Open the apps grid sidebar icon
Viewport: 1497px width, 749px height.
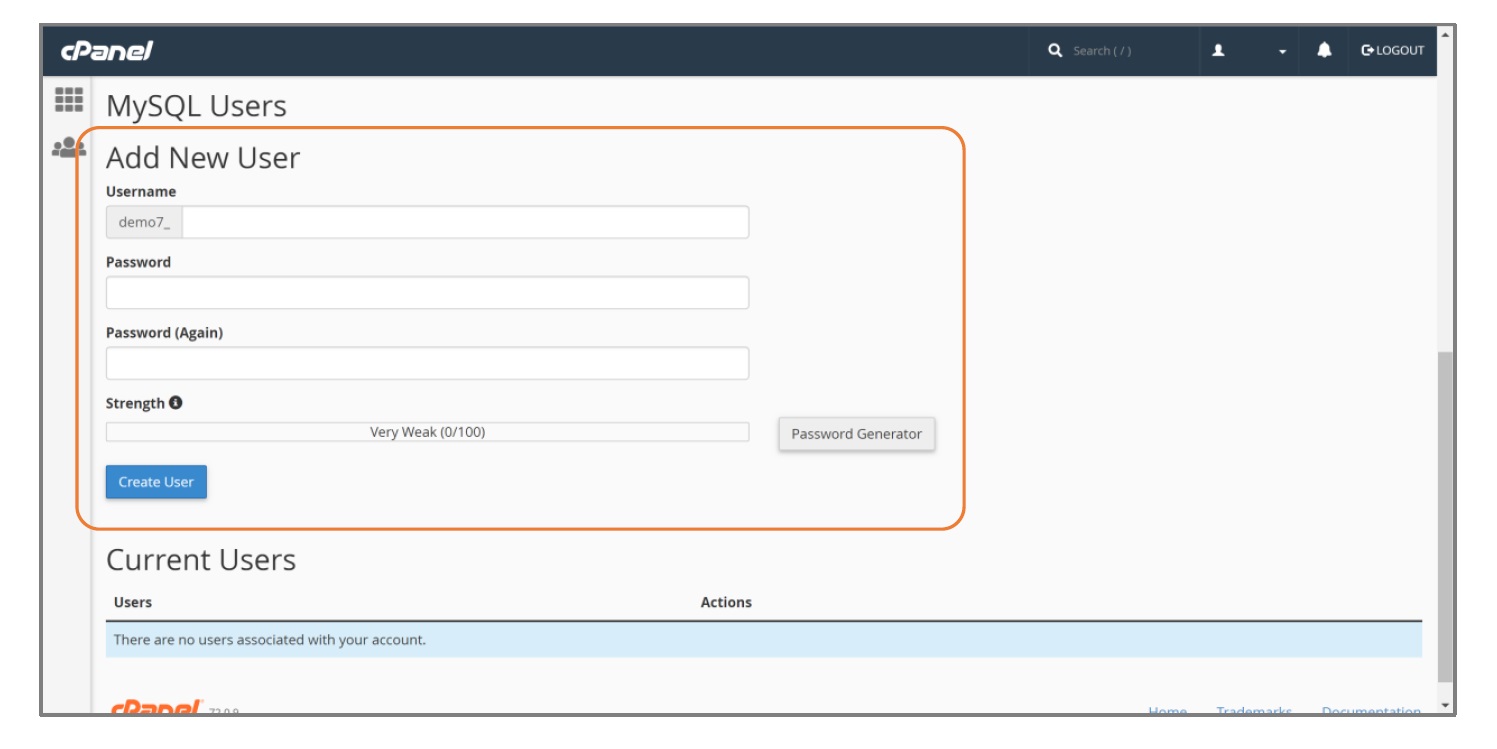point(68,100)
